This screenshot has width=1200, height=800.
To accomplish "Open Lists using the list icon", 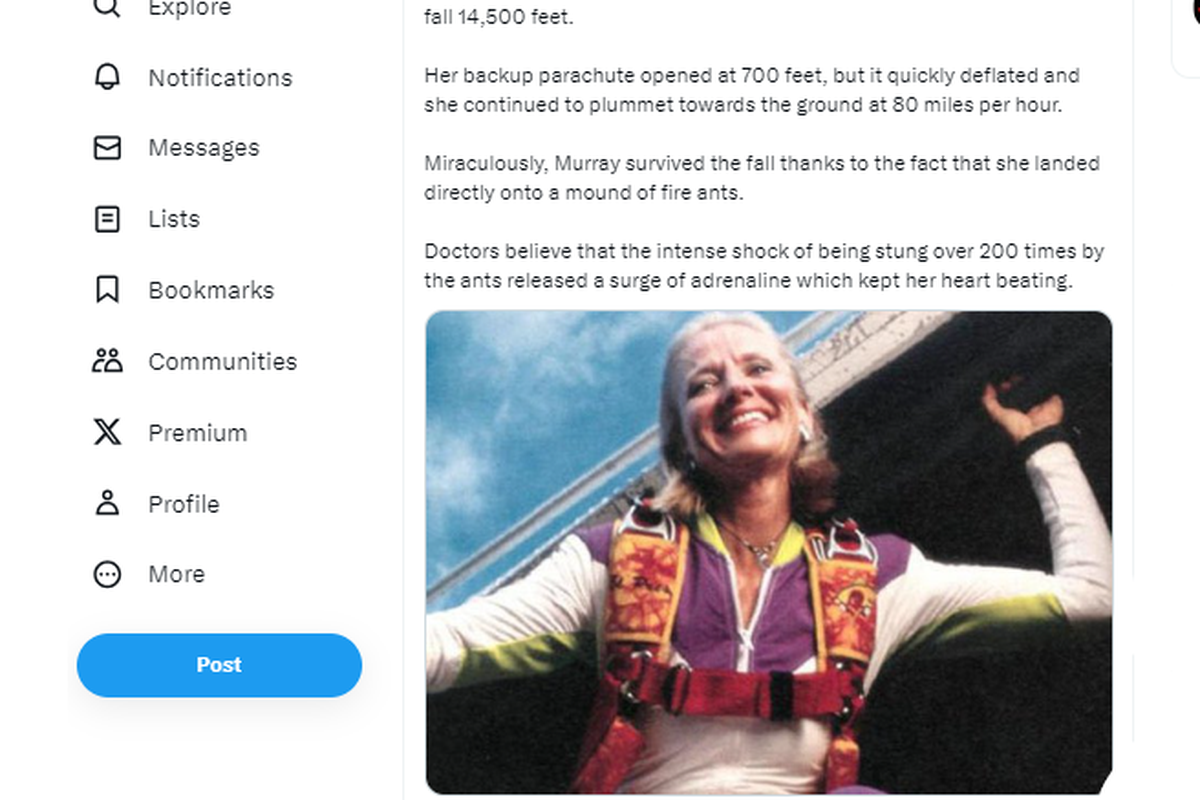I will coord(108,219).
